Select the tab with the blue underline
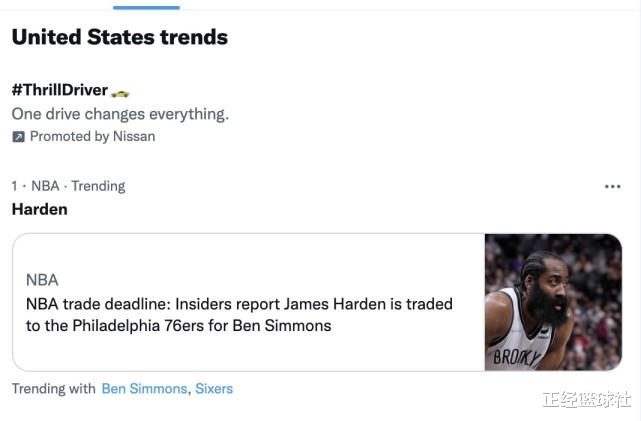Image resolution: width=641 pixels, height=421 pixels. click(x=146, y=5)
